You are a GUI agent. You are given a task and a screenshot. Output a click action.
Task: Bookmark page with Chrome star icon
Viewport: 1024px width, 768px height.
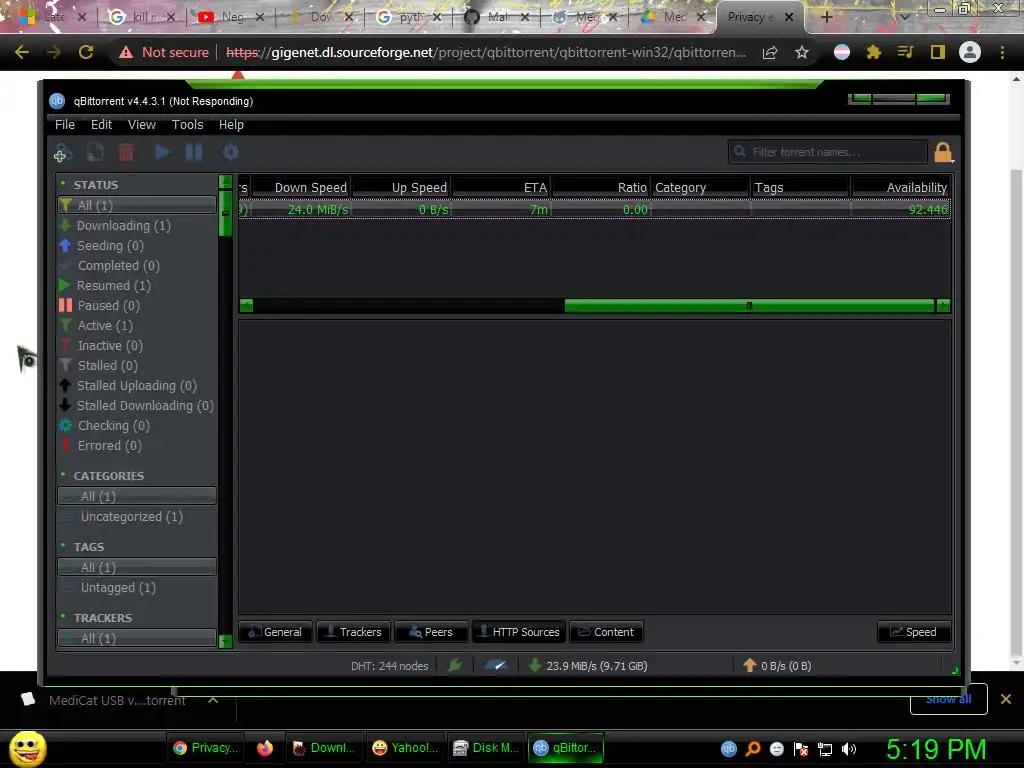802,52
